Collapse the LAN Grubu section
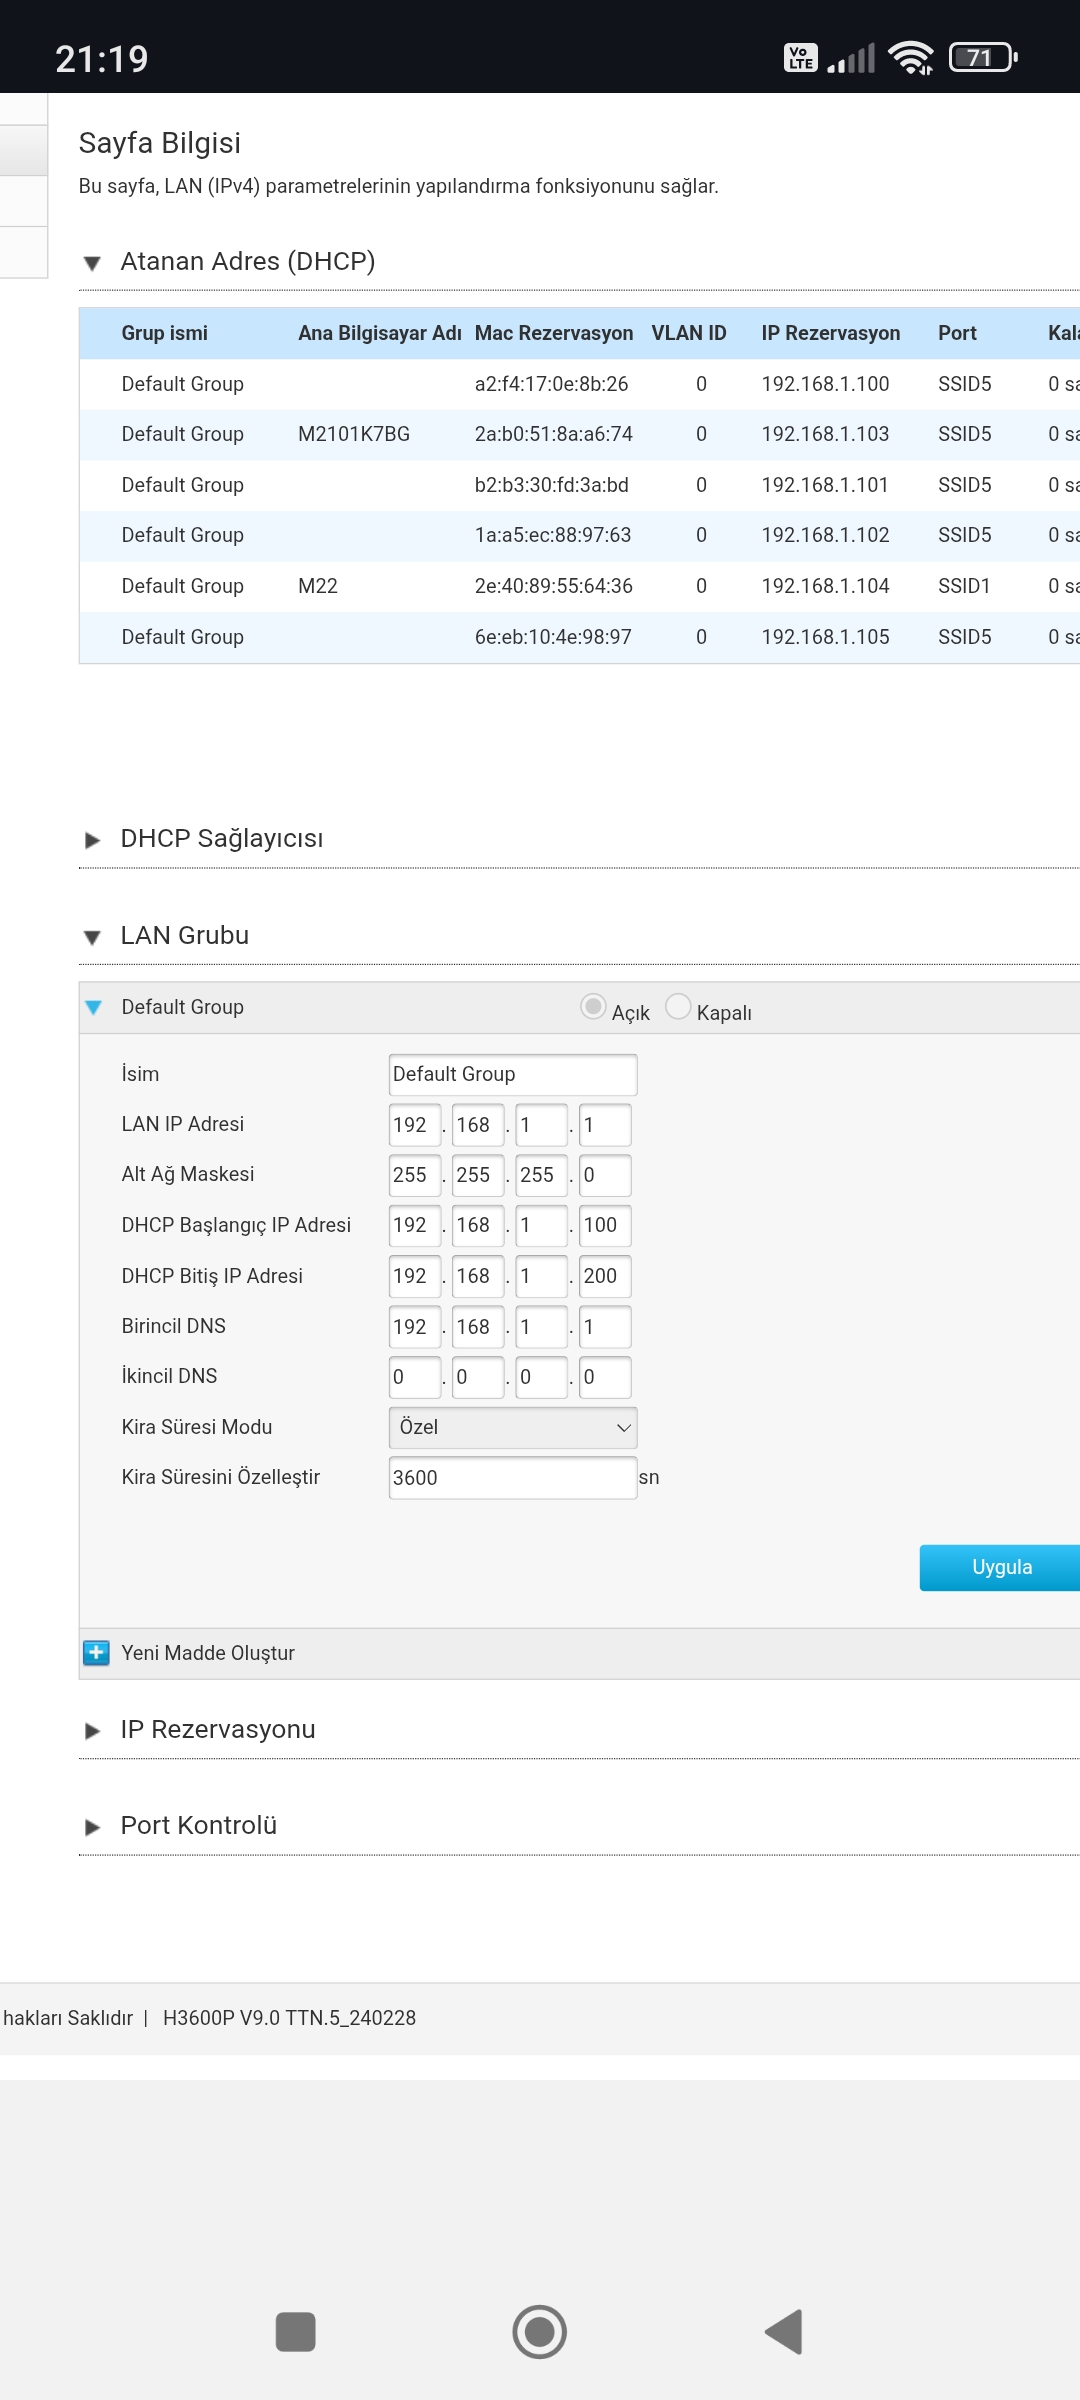Screen dimensions: 1080x2400 [x=92, y=937]
